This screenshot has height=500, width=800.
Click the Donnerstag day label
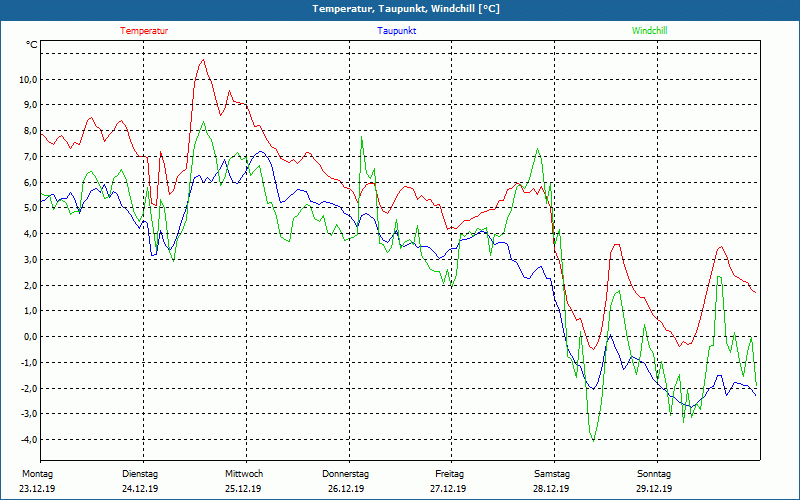pos(345,474)
